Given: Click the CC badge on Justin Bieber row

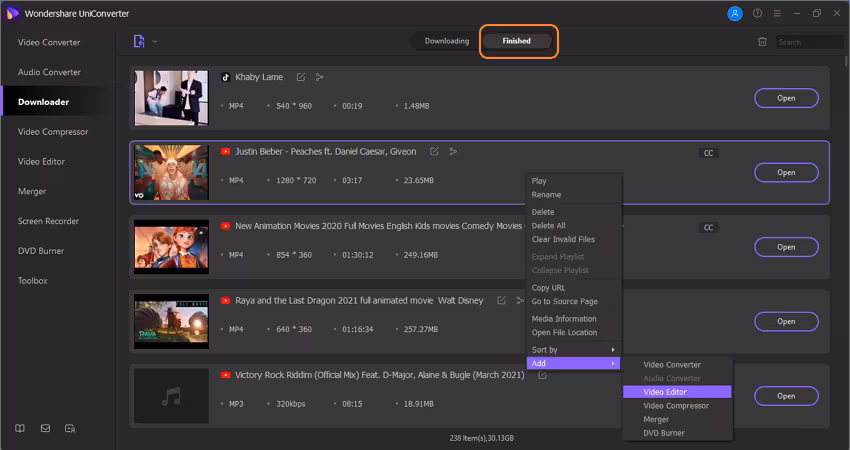Looking at the screenshot, I should [x=709, y=153].
